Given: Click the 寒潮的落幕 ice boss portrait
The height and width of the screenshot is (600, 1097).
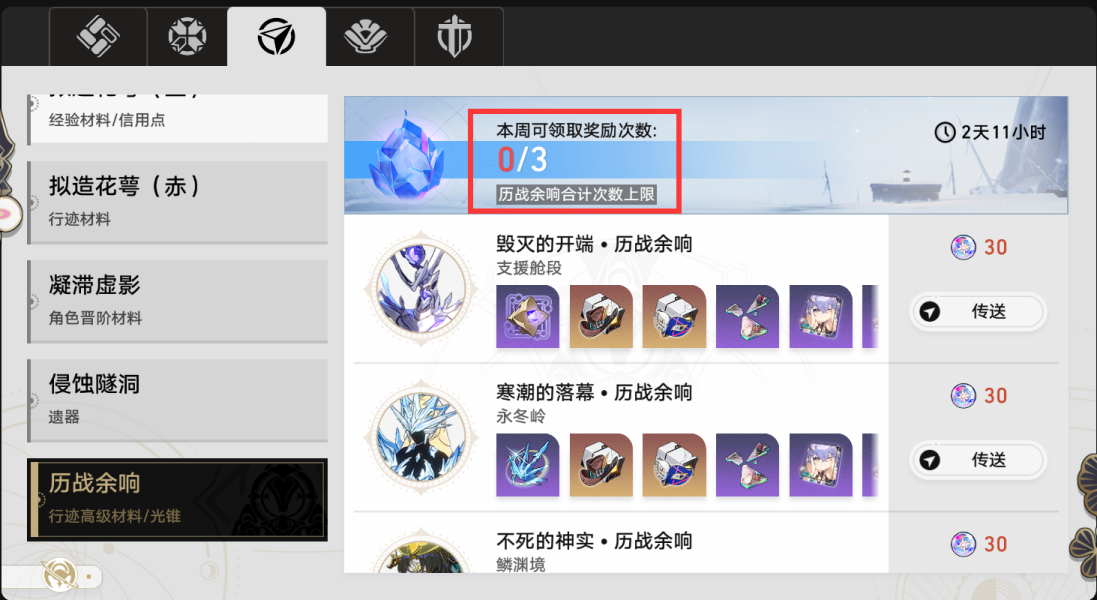Looking at the screenshot, I should (420, 438).
